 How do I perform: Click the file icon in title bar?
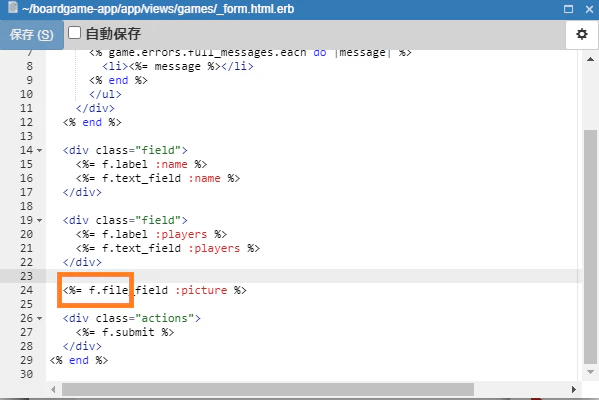[x=13, y=8]
